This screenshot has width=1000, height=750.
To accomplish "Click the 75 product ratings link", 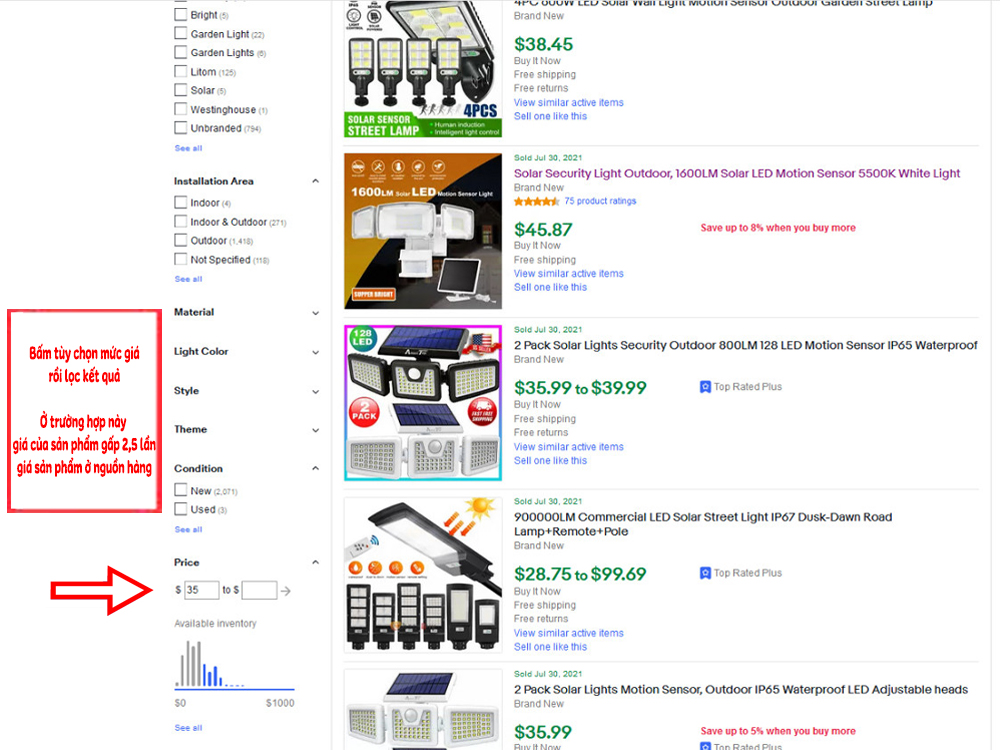I will (x=600, y=201).
